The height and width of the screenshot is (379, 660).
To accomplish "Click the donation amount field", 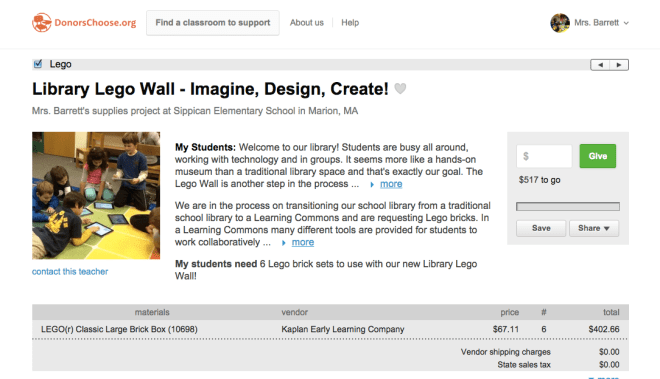I will (x=544, y=156).
